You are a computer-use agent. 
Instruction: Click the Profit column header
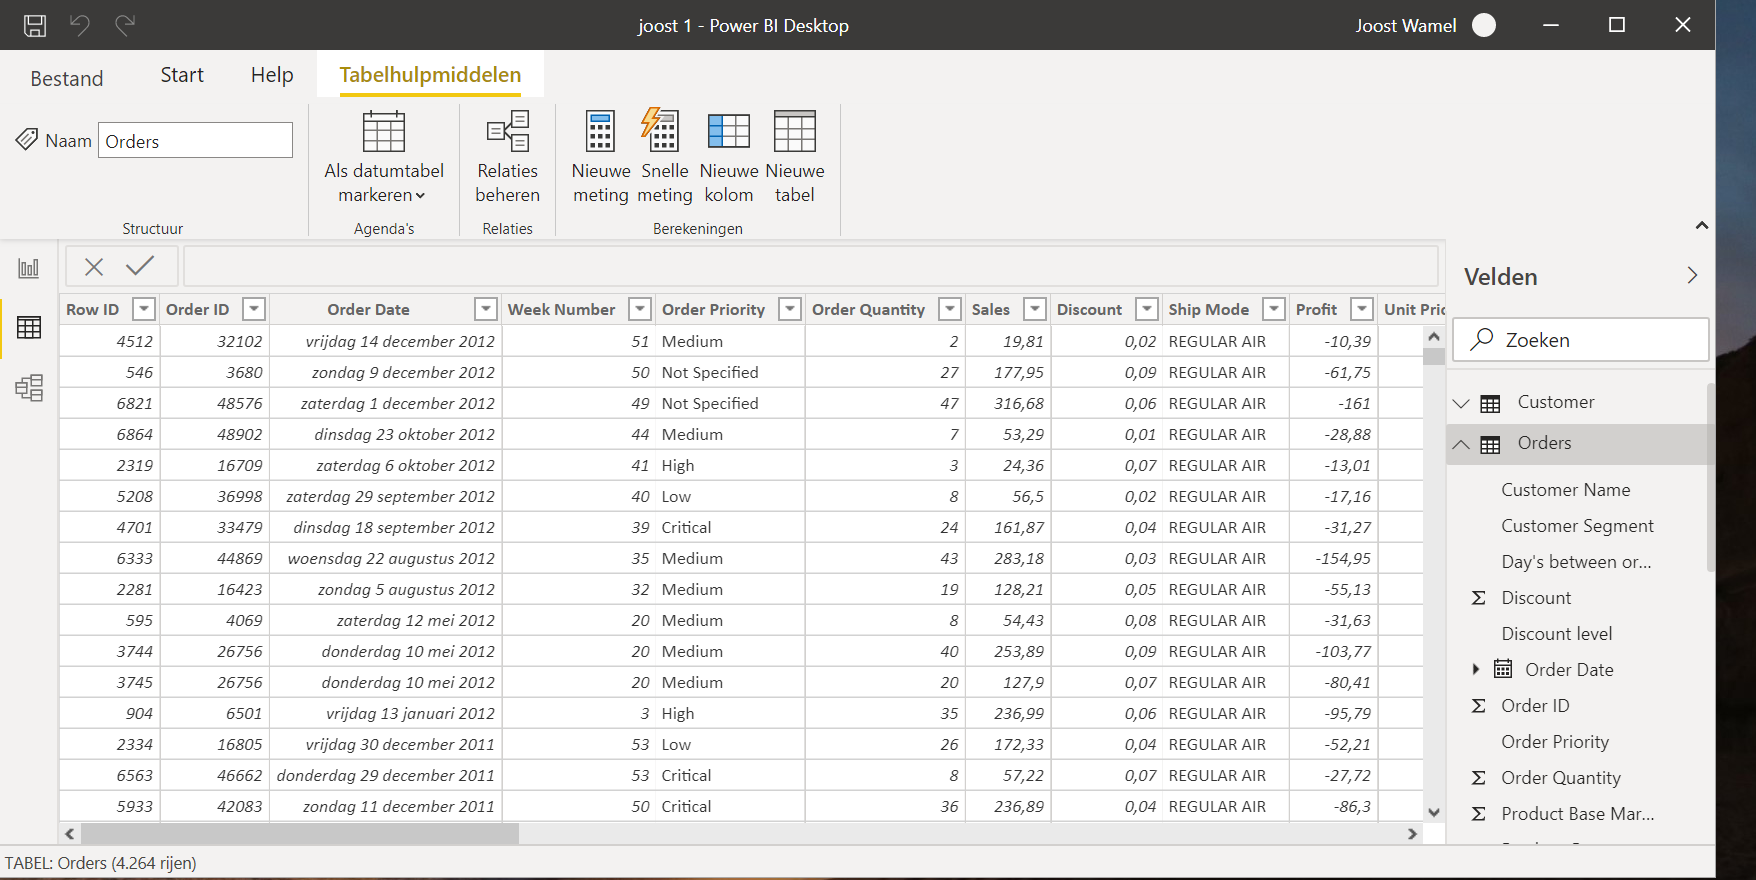click(x=1316, y=309)
